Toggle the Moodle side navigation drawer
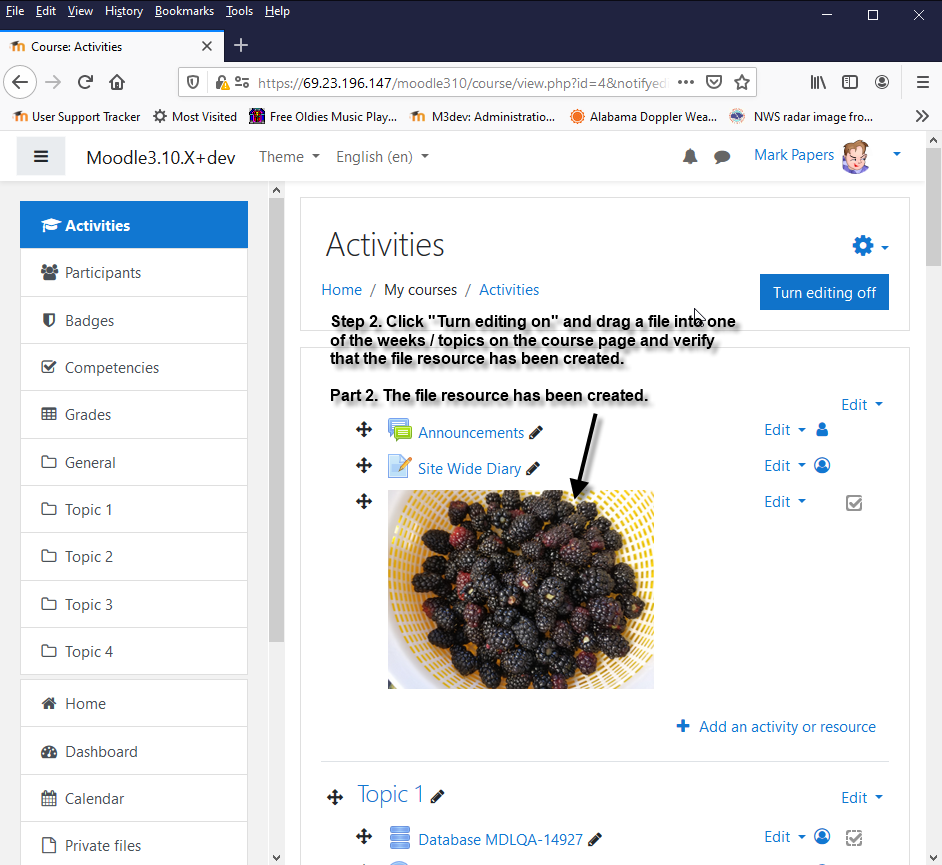Image resolution: width=942 pixels, height=865 pixels. click(41, 157)
